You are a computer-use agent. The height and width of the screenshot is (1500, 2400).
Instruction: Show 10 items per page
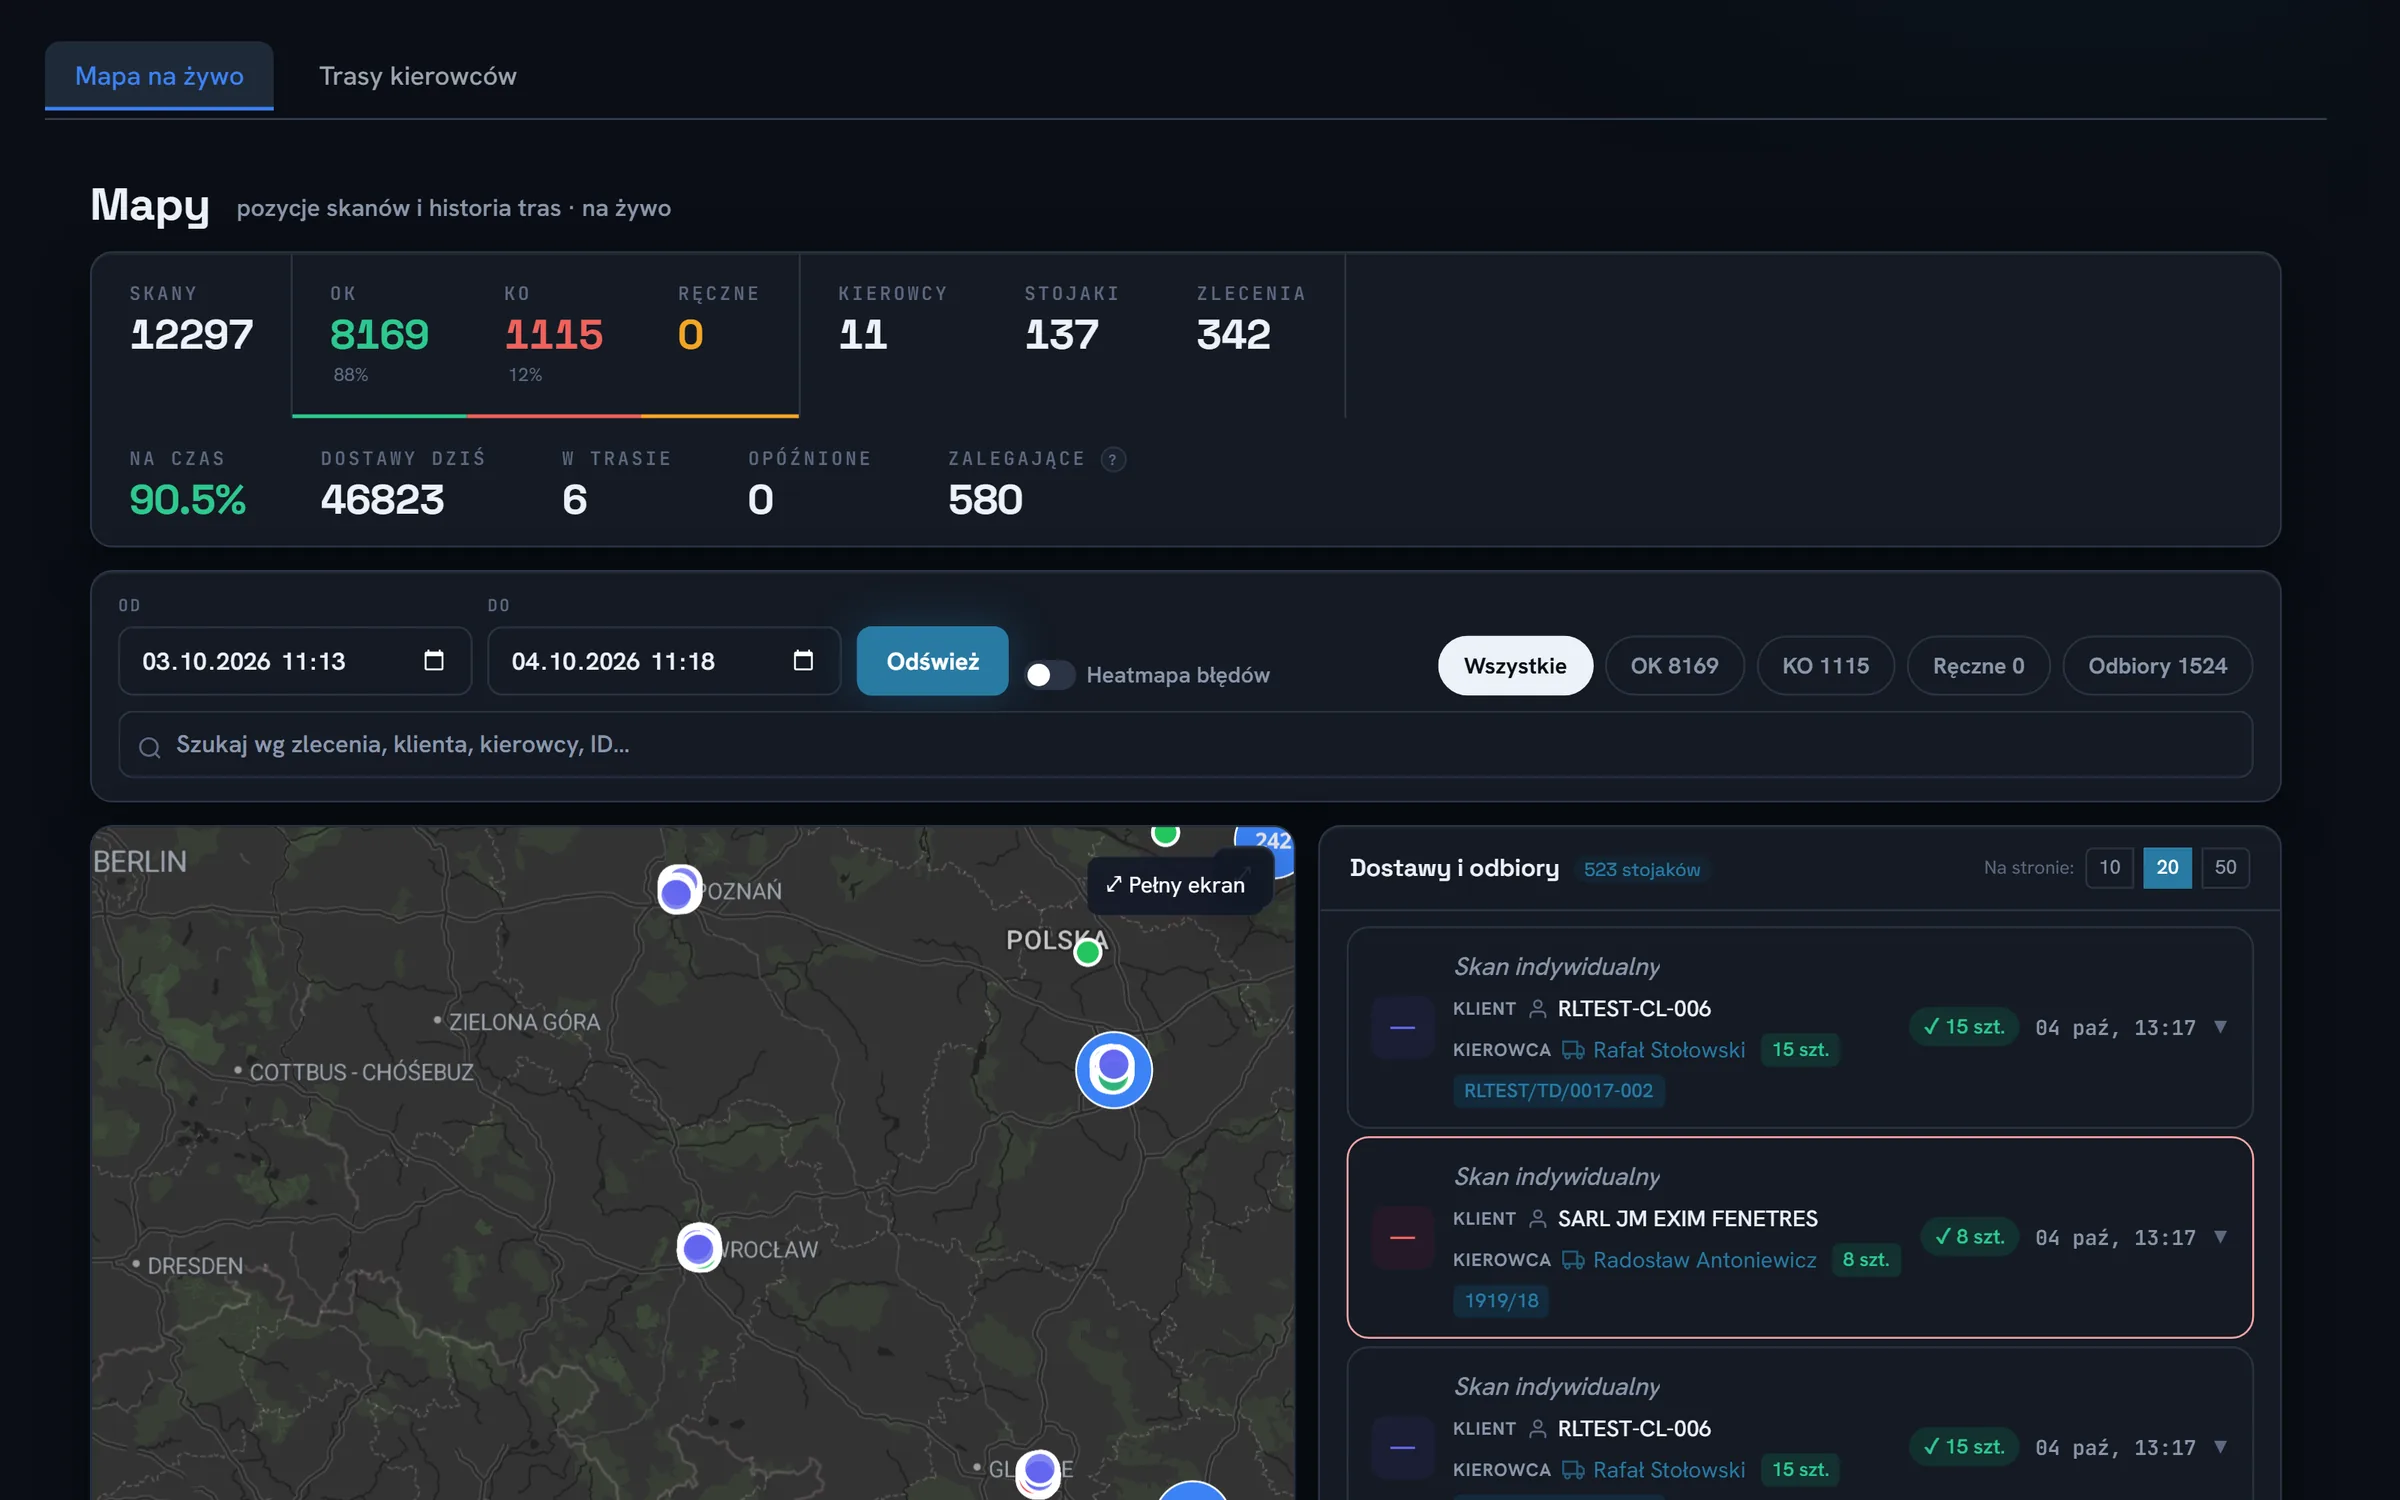pos(2109,868)
